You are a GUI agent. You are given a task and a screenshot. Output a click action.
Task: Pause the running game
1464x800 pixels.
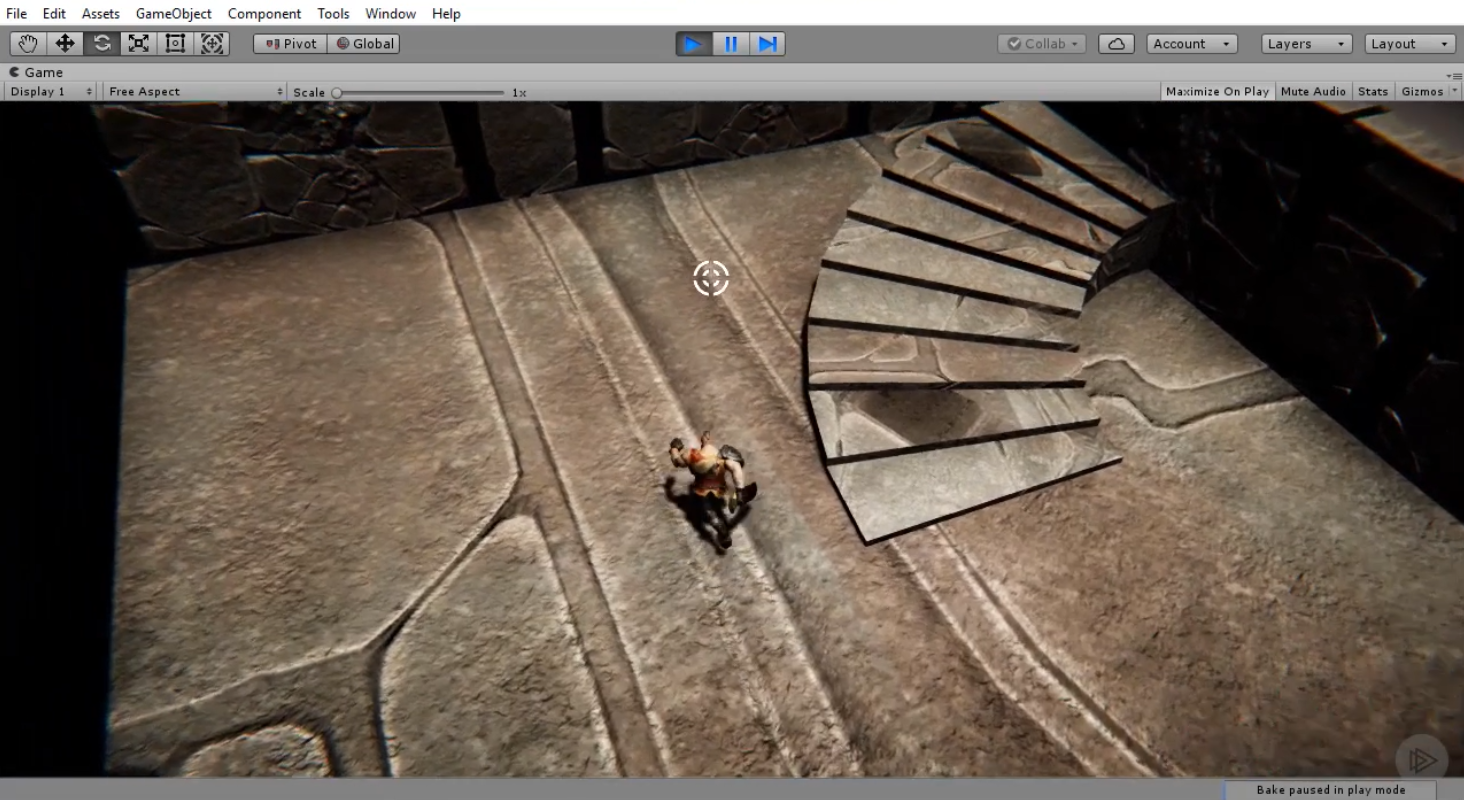point(730,44)
